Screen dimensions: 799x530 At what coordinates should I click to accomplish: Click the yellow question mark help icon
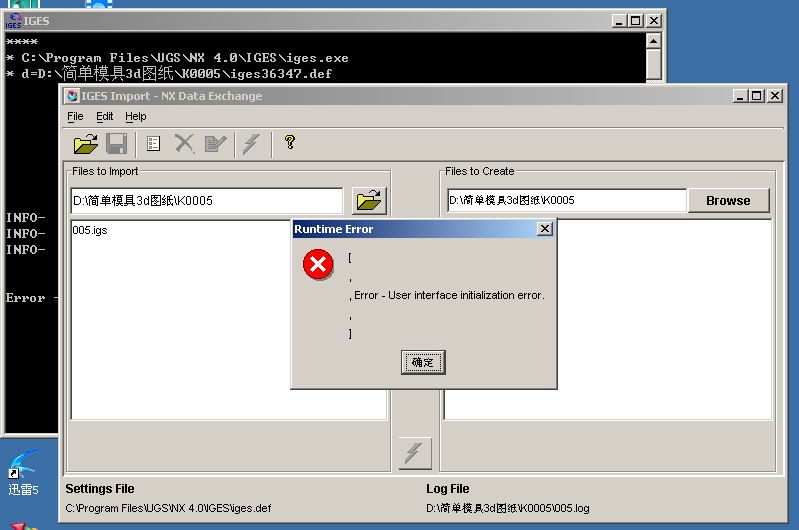point(290,142)
